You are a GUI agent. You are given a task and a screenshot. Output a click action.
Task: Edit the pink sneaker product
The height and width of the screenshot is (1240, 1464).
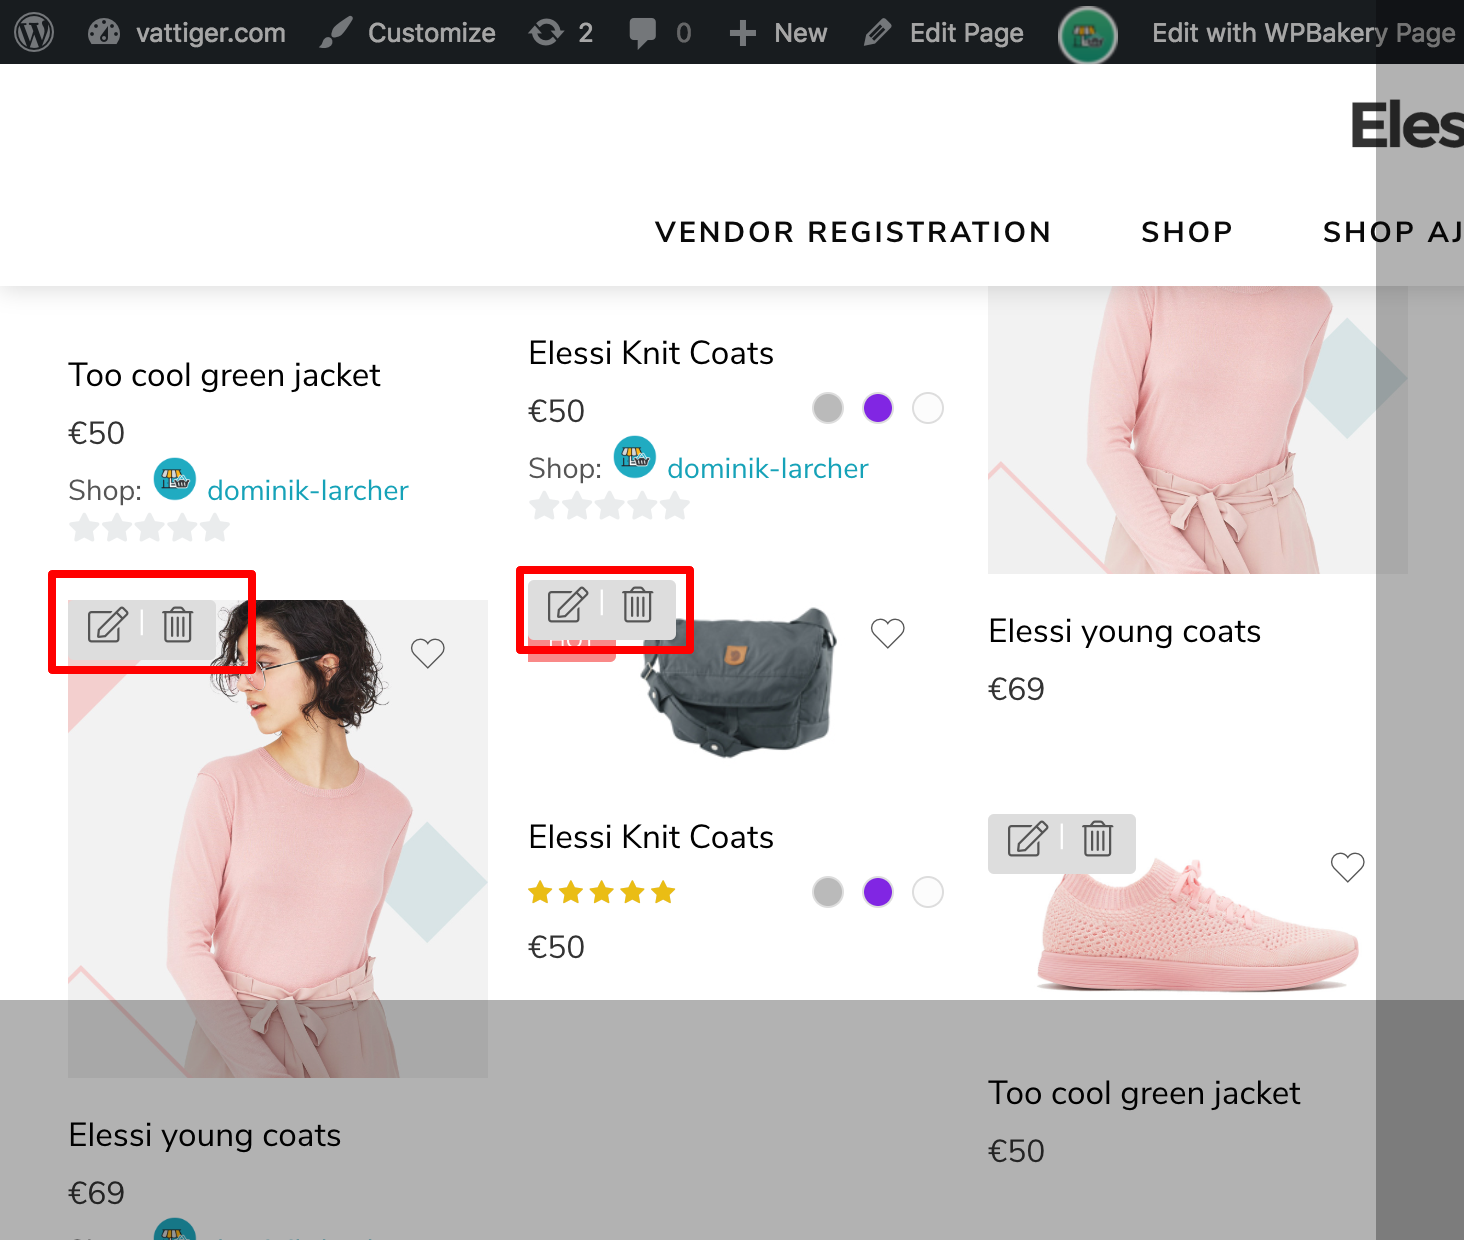click(1027, 839)
